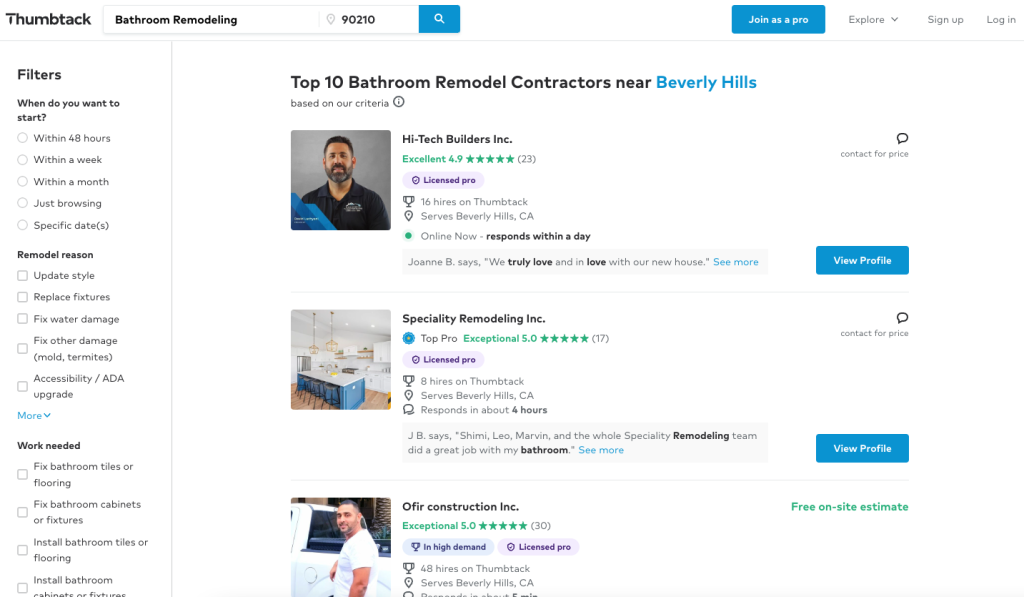Click the map pin icon in Hi-Tech Builders listing
The image size is (1024, 597).
(x=408, y=216)
